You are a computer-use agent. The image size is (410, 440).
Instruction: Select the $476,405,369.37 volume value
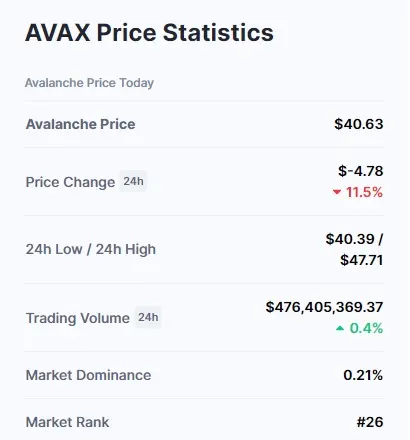click(x=324, y=307)
